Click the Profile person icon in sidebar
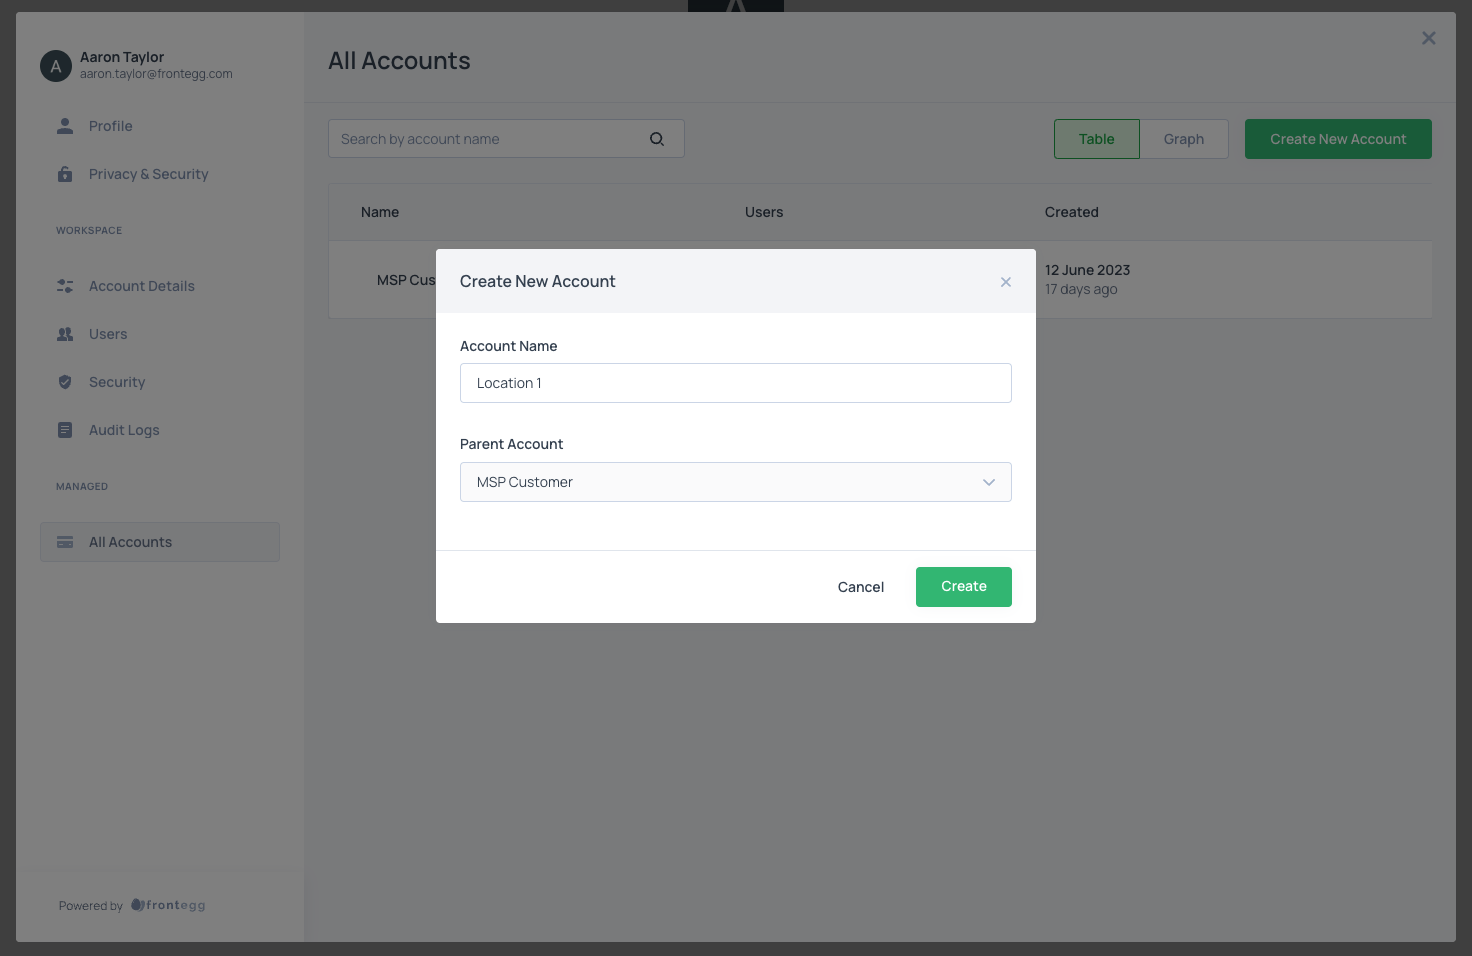Image resolution: width=1472 pixels, height=956 pixels. pyautogui.click(x=65, y=126)
